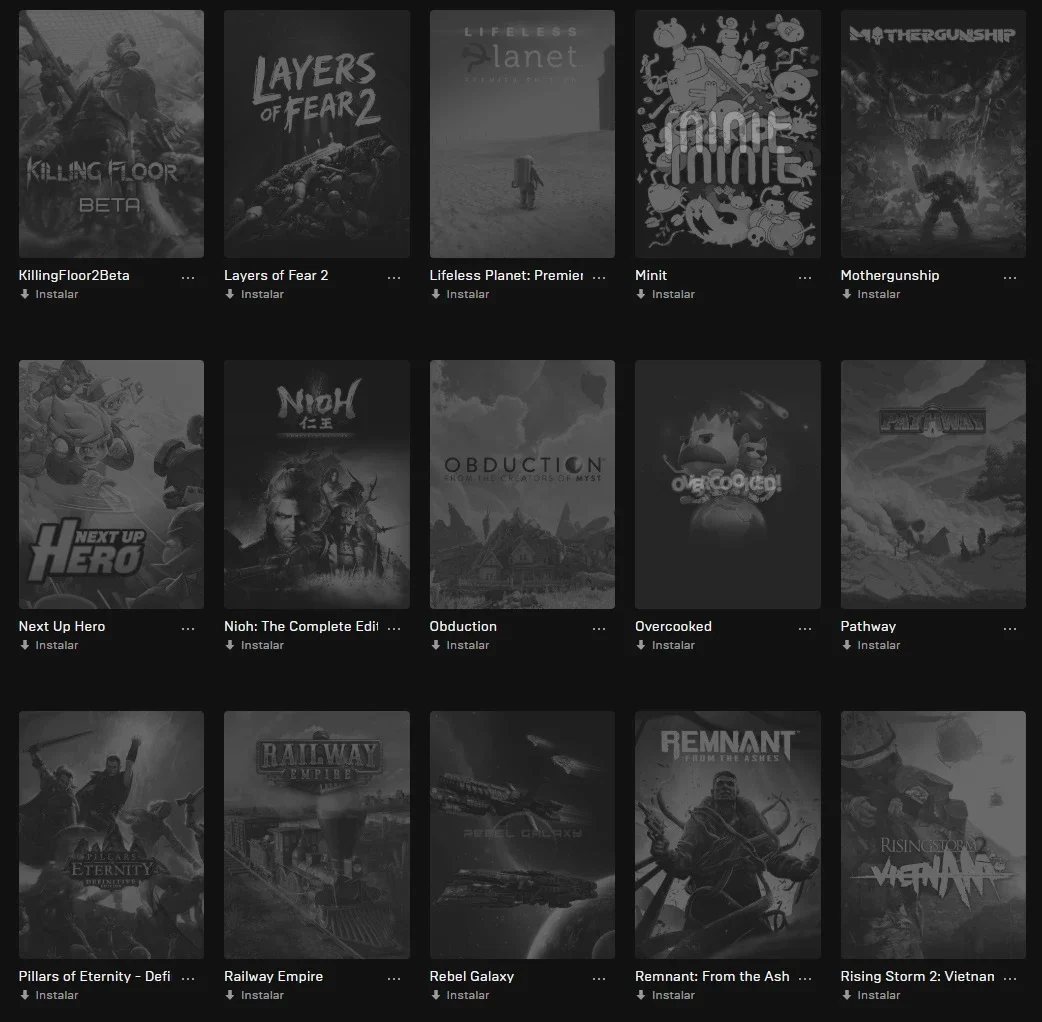Click Instalar under Mothergunship

871,294
